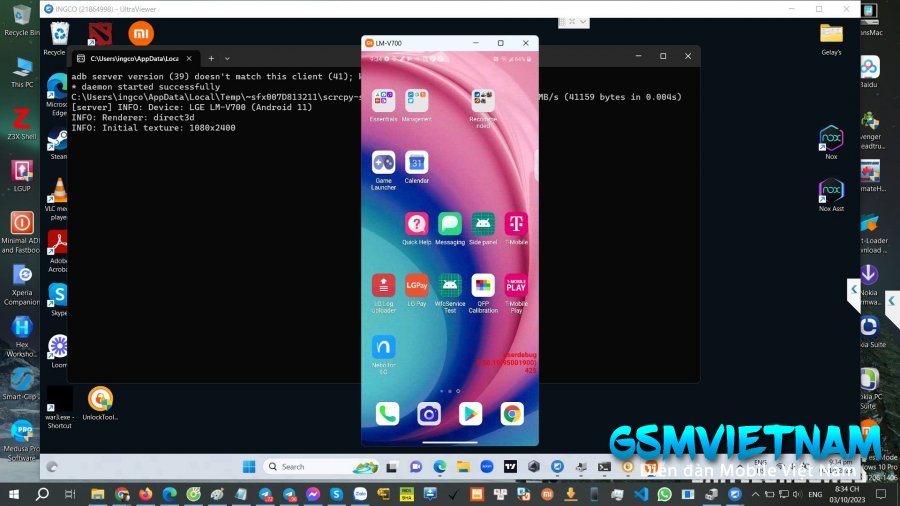Open Task View on host taskbar

tap(70, 494)
